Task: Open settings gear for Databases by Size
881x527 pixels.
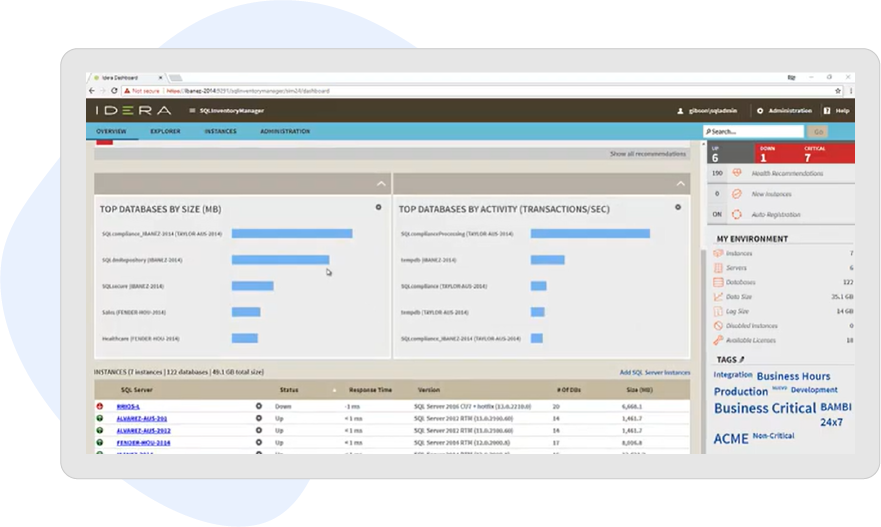Action: [379, 207]
